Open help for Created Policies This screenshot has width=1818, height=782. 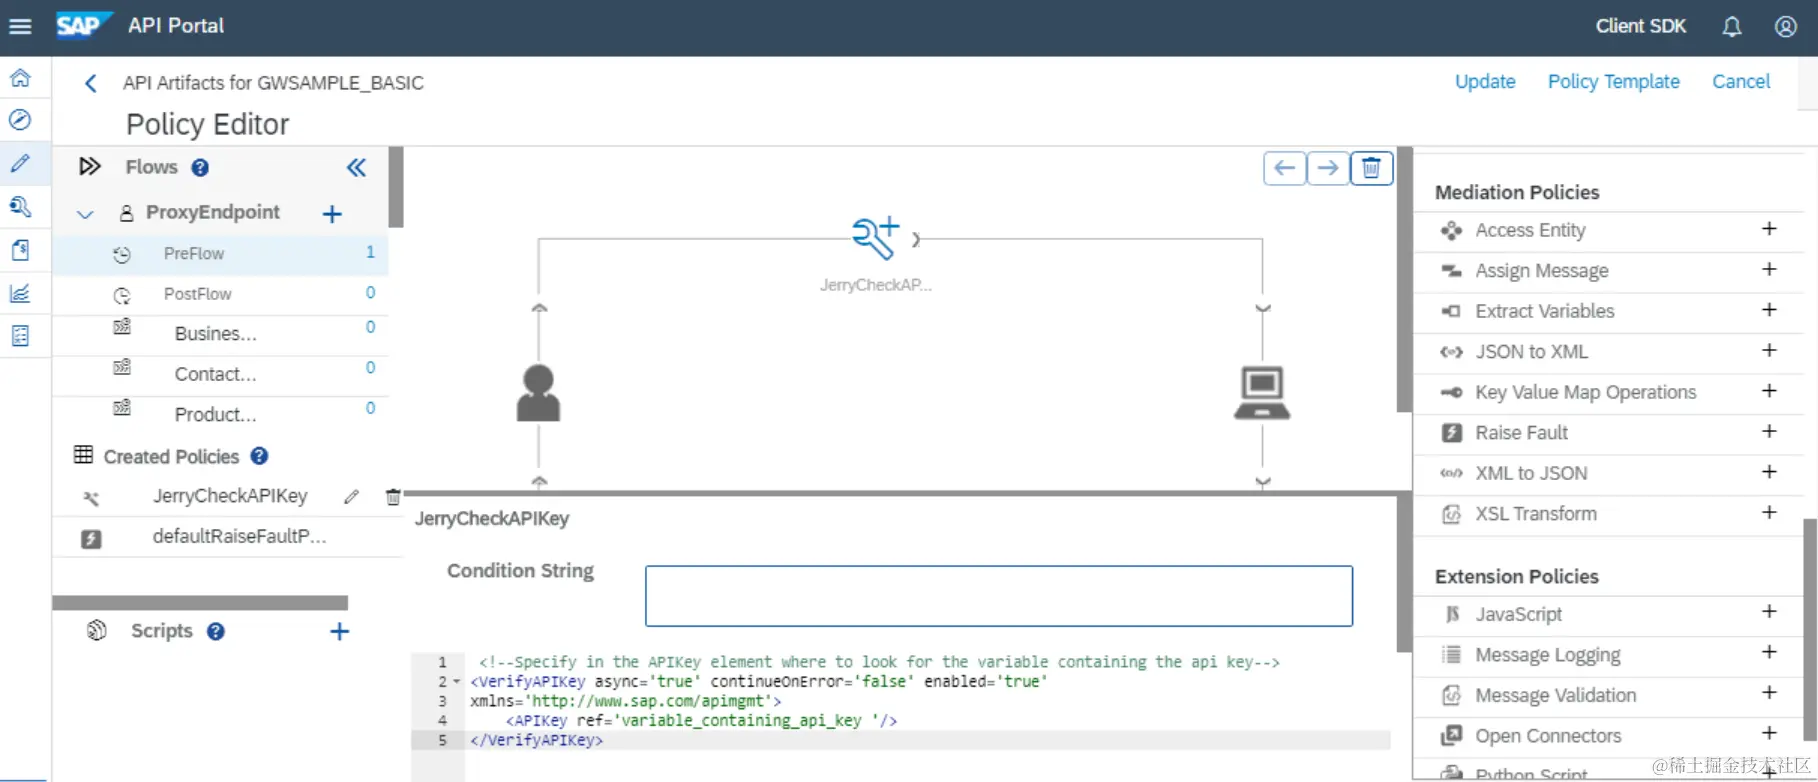tap(259, 456)
